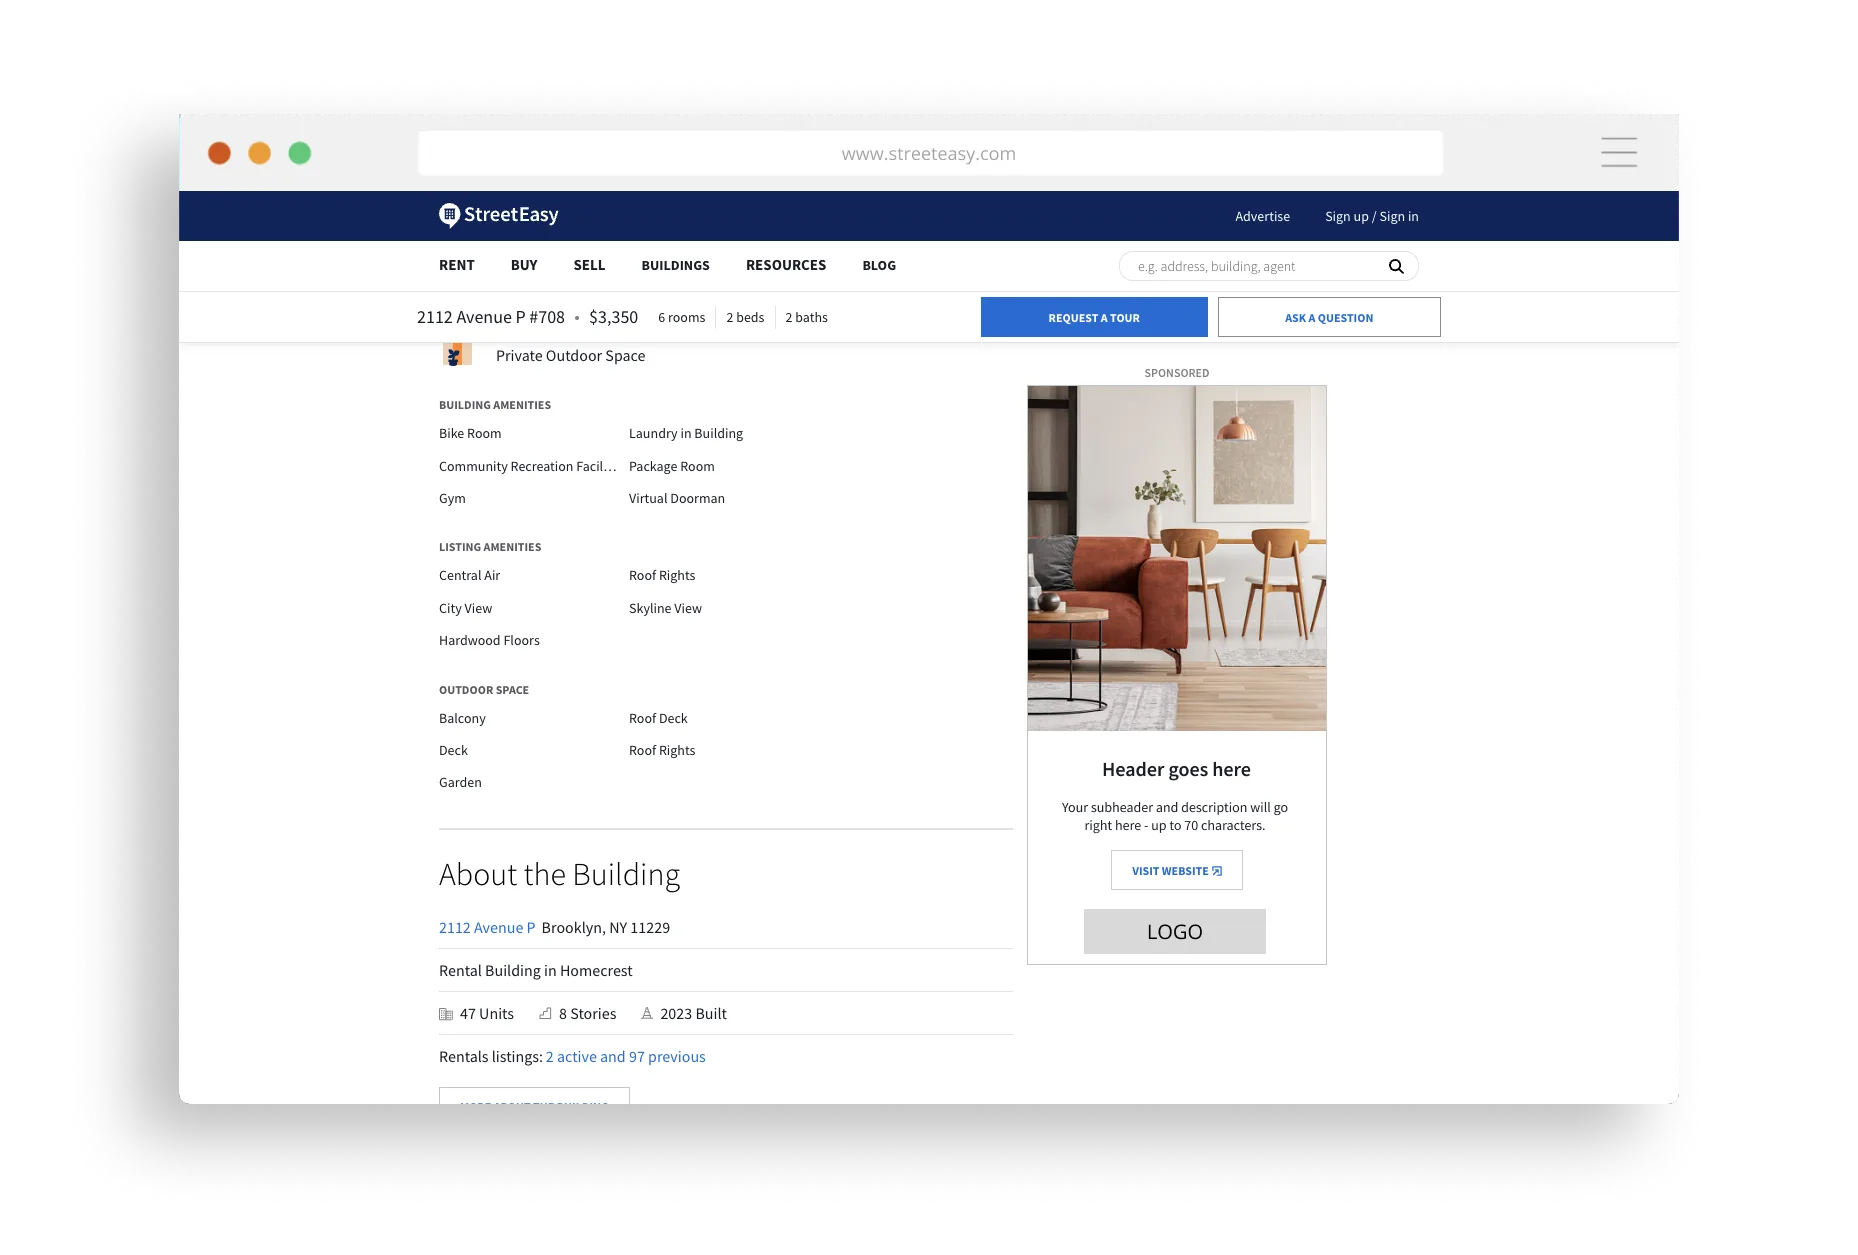Click the LOGO placeholder in the ad

1175,931
